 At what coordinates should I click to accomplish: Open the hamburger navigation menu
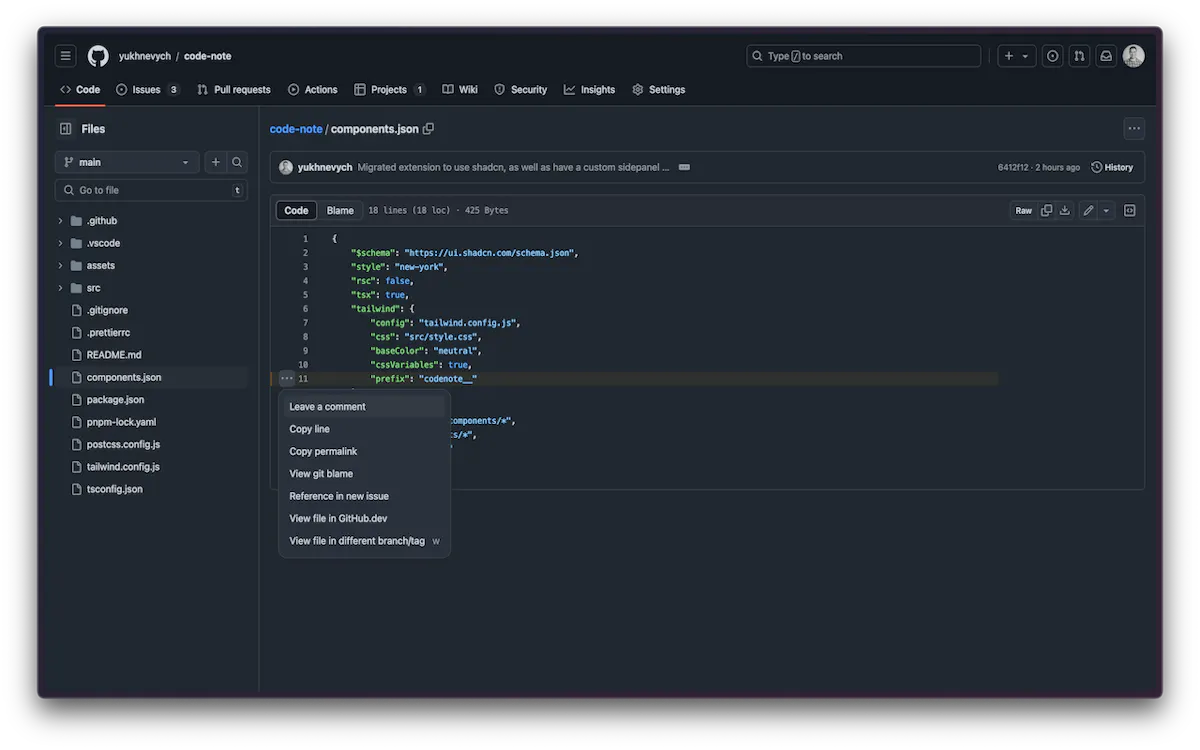coord(65,56)
